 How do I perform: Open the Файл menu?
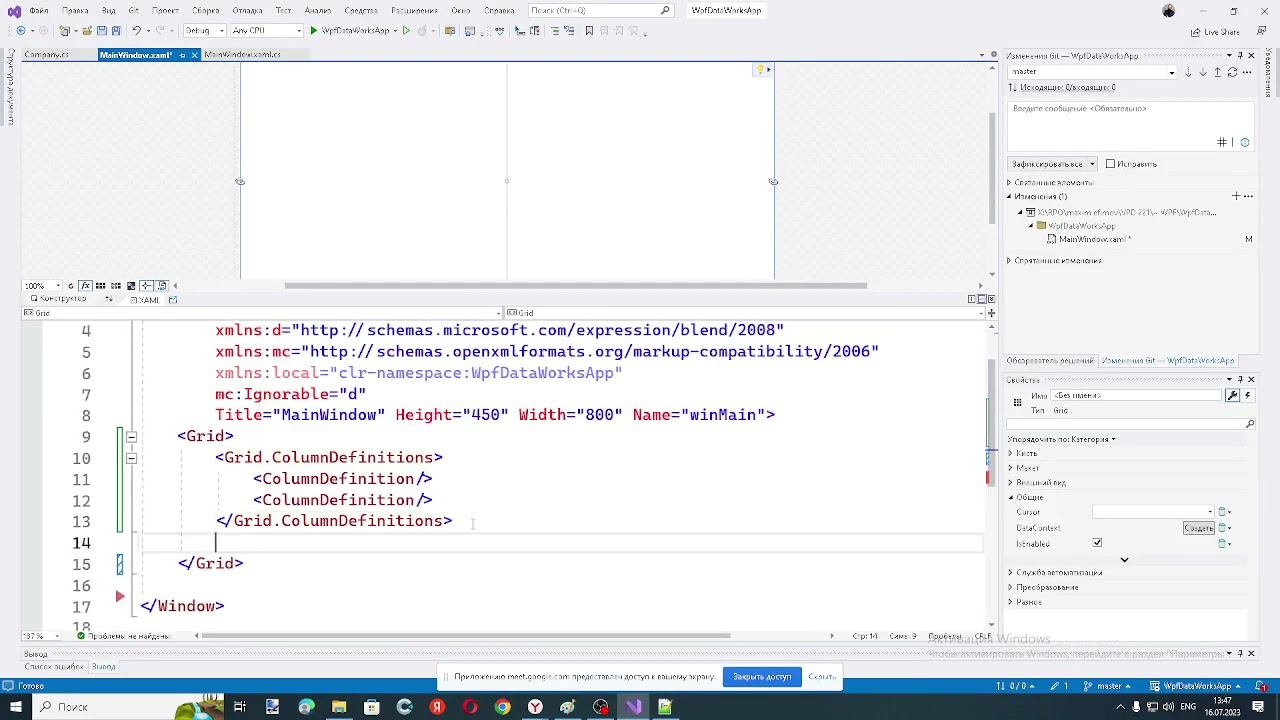[39, 10]
